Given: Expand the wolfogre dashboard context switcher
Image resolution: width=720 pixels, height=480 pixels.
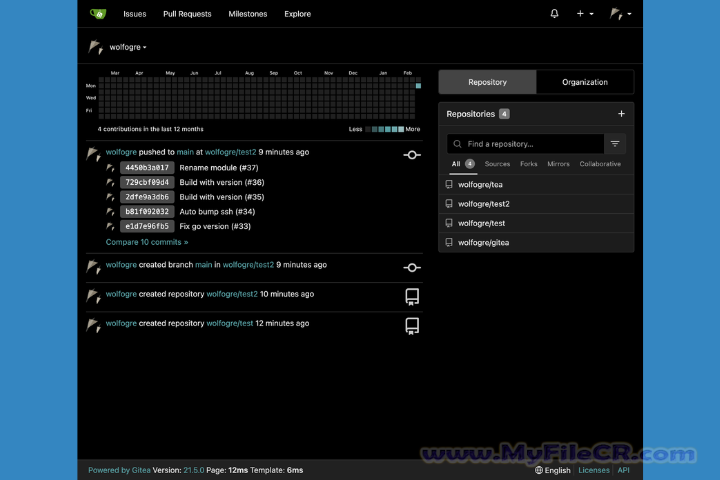Looking at the screenshot, I should pyautogui.click(x=128, y=47).
